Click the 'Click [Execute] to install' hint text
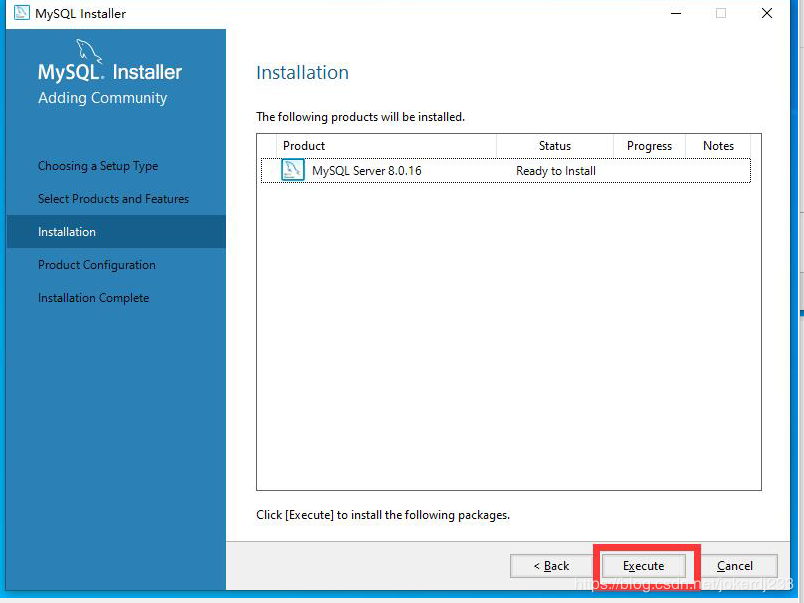The image size is (804, 603). click(x=383, y=515)
